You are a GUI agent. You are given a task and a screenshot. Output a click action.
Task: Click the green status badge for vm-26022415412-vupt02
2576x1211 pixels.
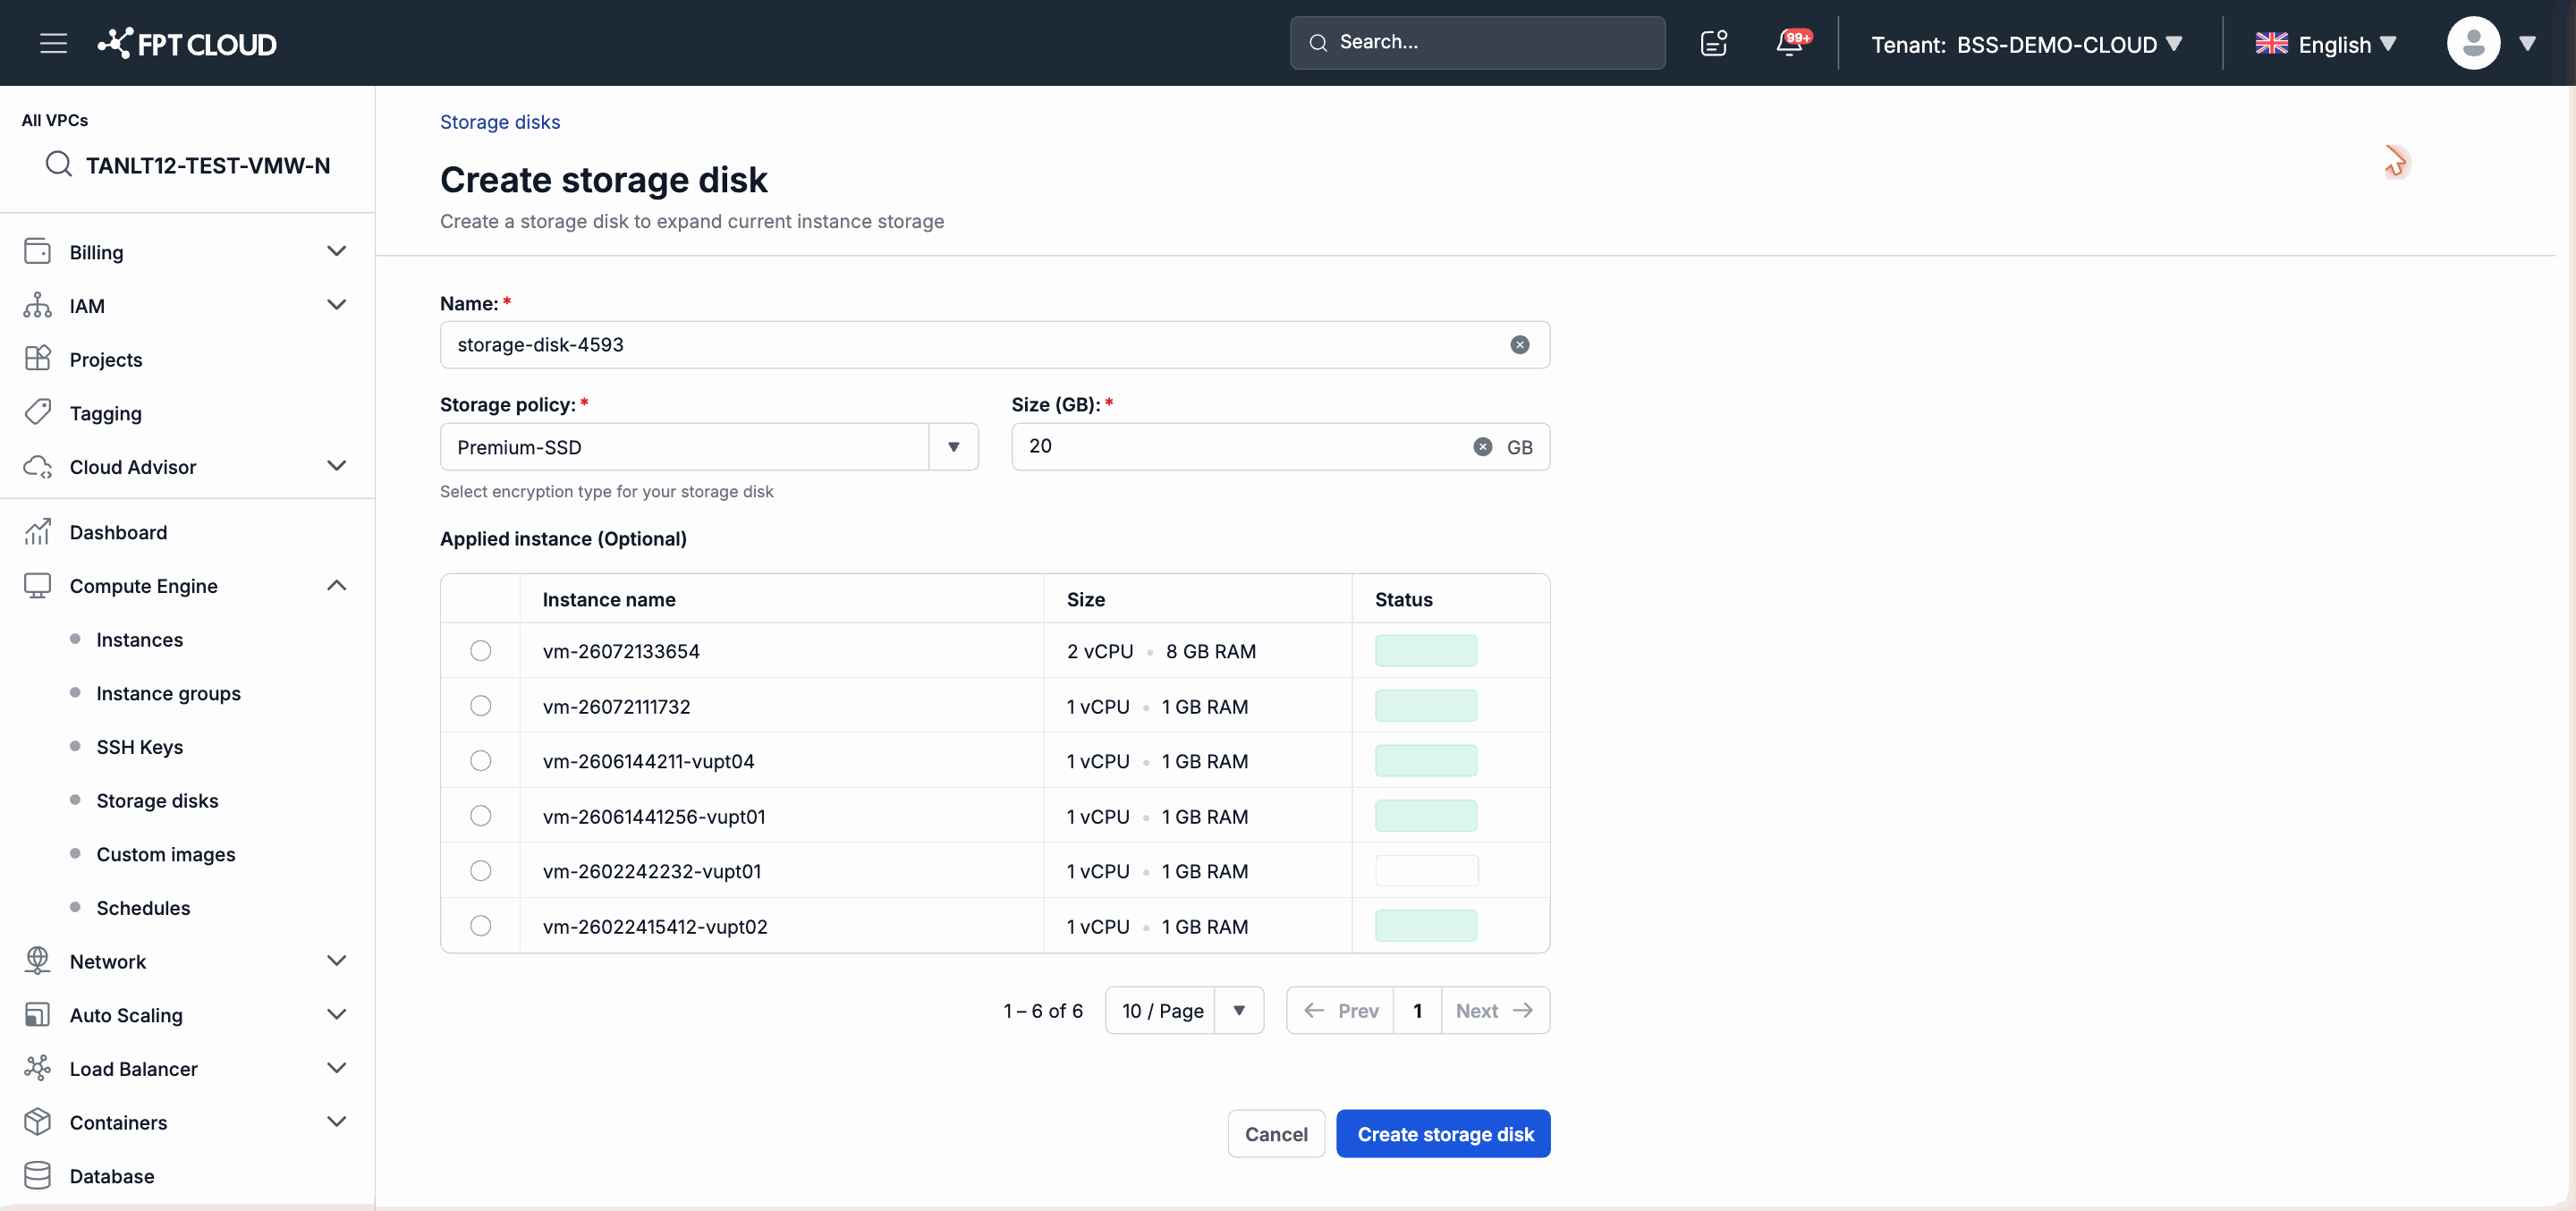[x=1425, y=926]
